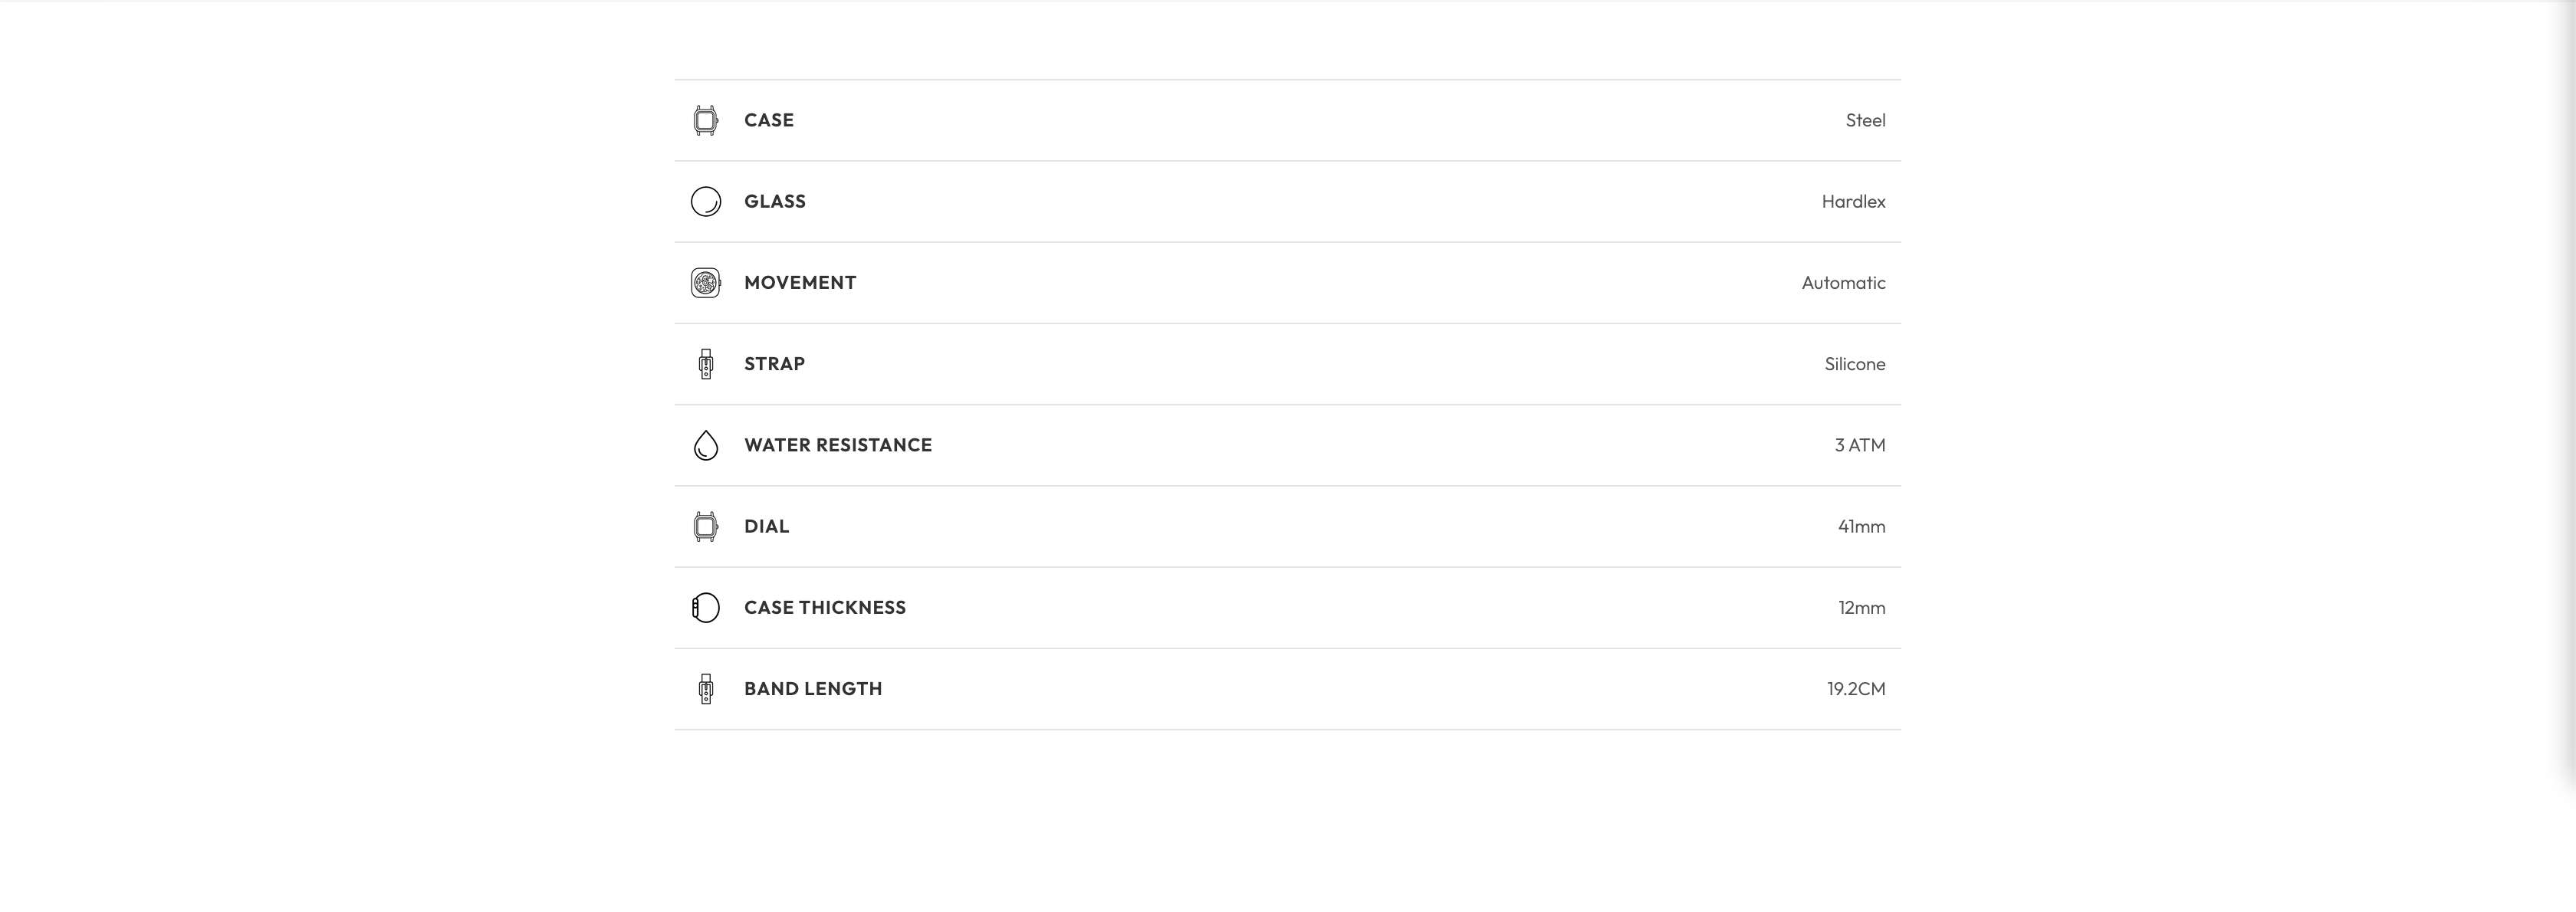Click the GLASS specification label
Viewport: 2576px width, 912px height.
click(774, 202)
